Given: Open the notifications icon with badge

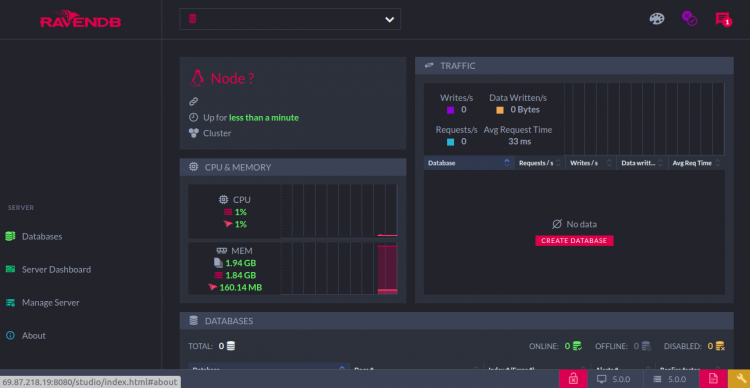Looking at the screenshot, I should [x=723, y=20].
